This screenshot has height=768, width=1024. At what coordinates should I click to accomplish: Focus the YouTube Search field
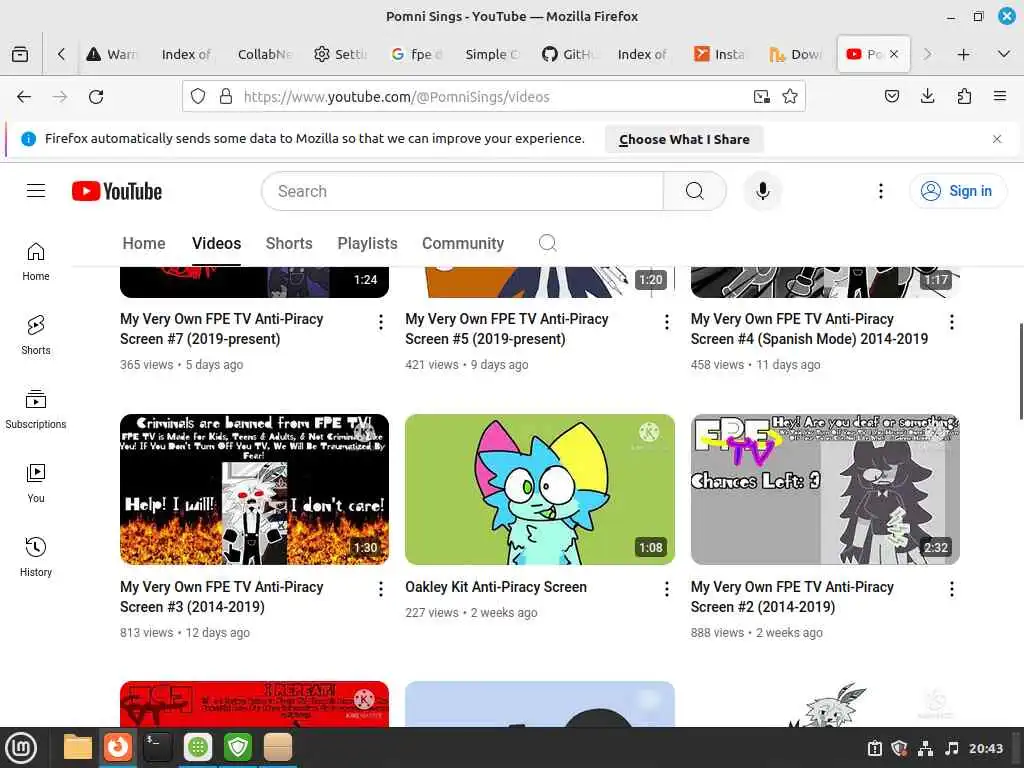(x=463, y=191)
